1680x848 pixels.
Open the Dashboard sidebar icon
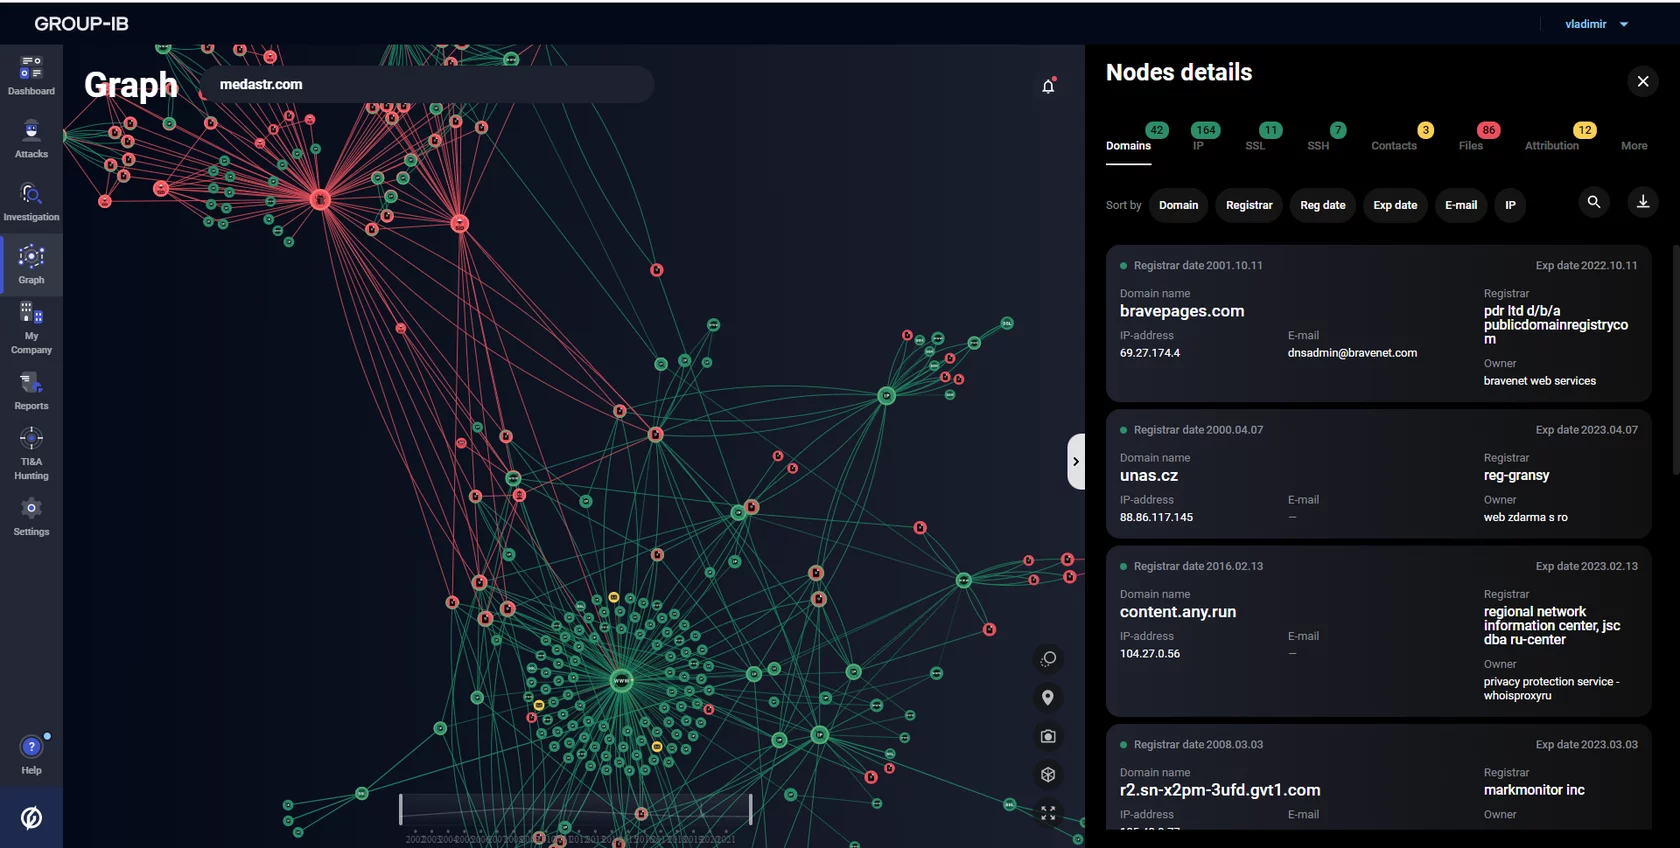(x=31, y=76)
